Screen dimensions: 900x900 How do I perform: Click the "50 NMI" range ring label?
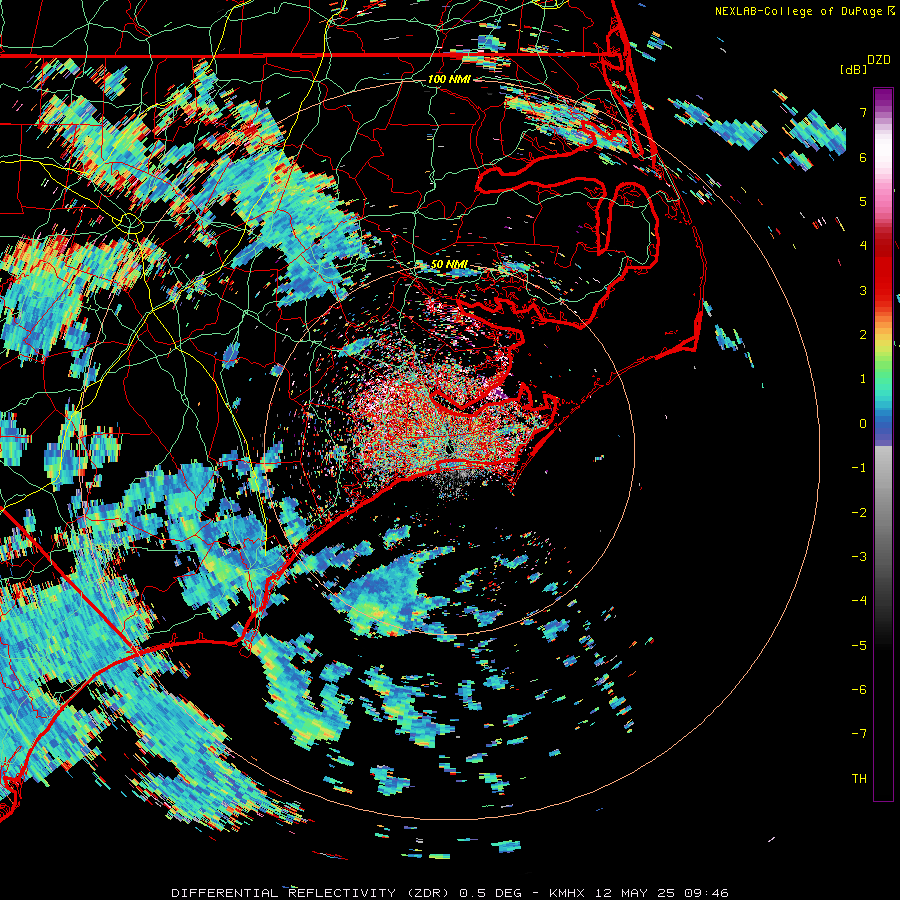(x=449, y=264)
